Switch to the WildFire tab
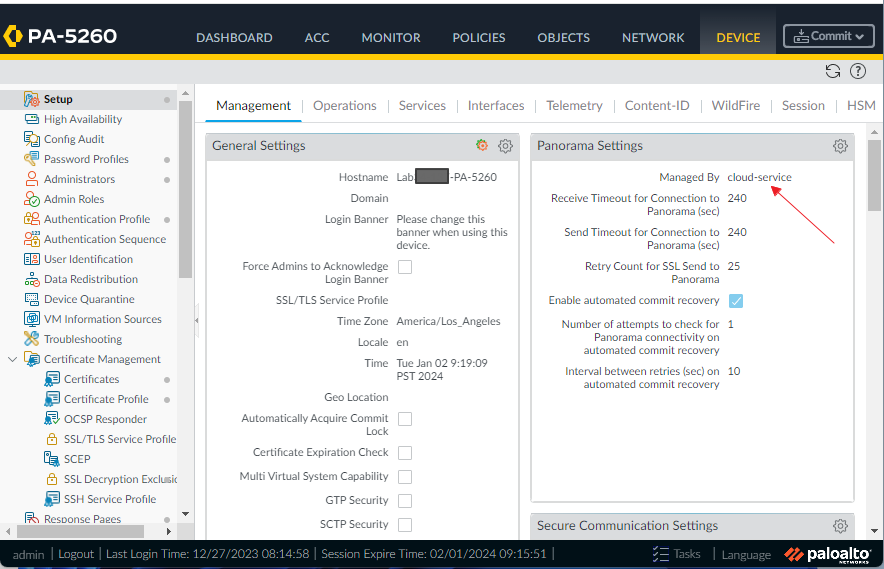The height and width of the screenshot is (569, 884). [735, 105]
